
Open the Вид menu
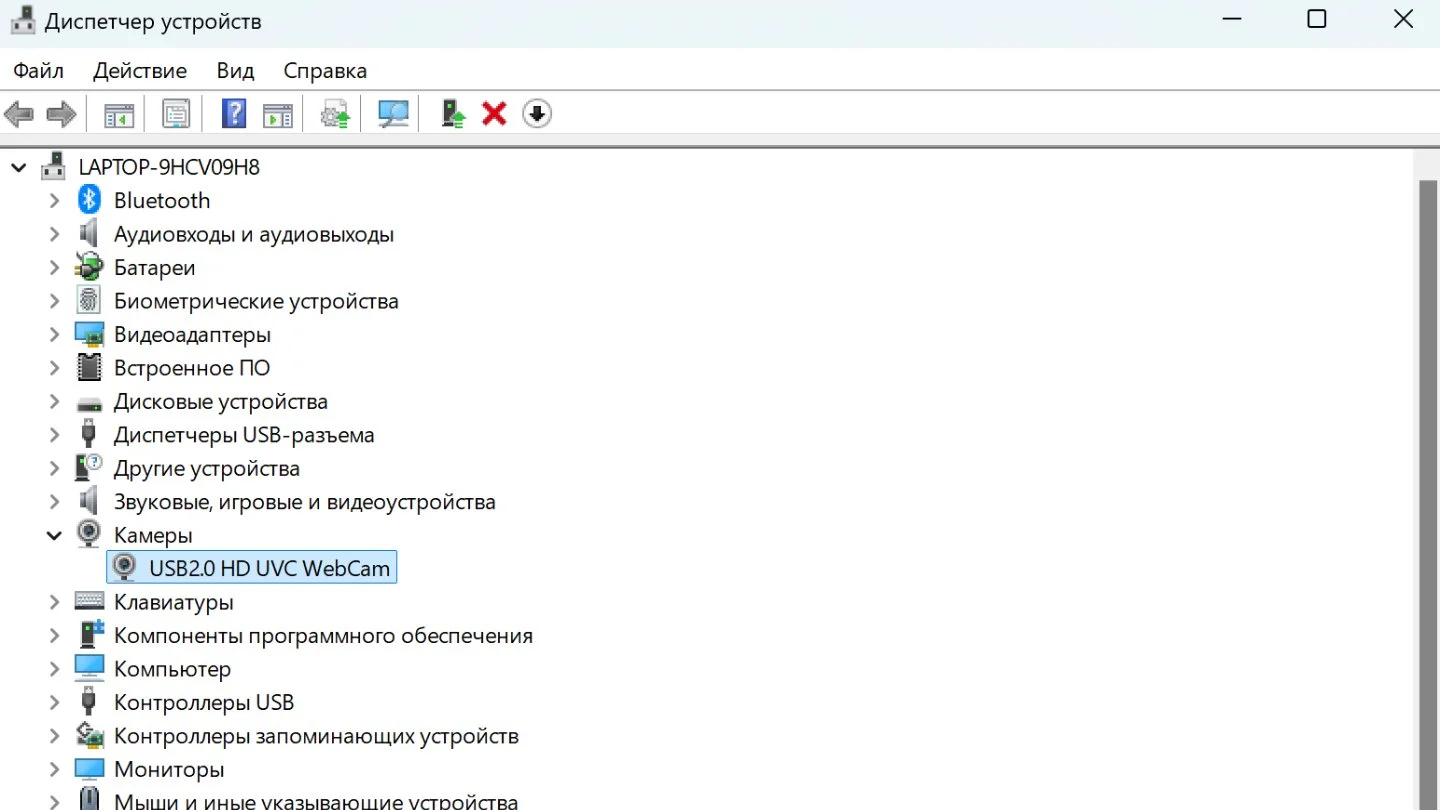point(235,71)
